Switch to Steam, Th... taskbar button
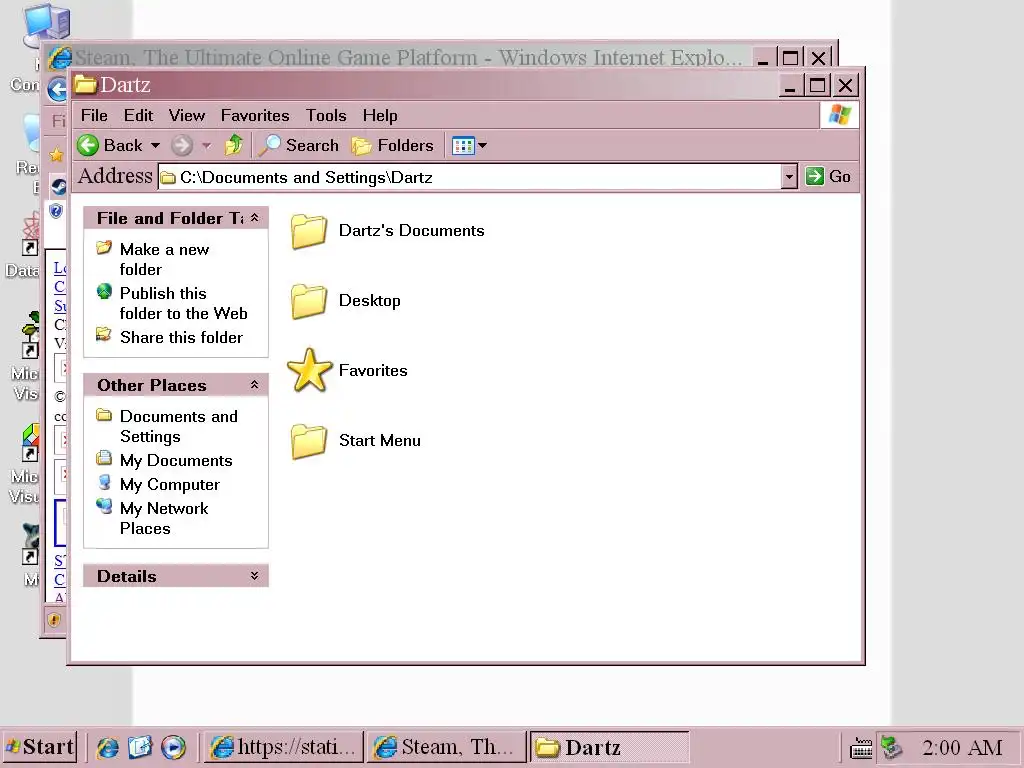This screenshot has width=1024, height=768. pos(447,746)
